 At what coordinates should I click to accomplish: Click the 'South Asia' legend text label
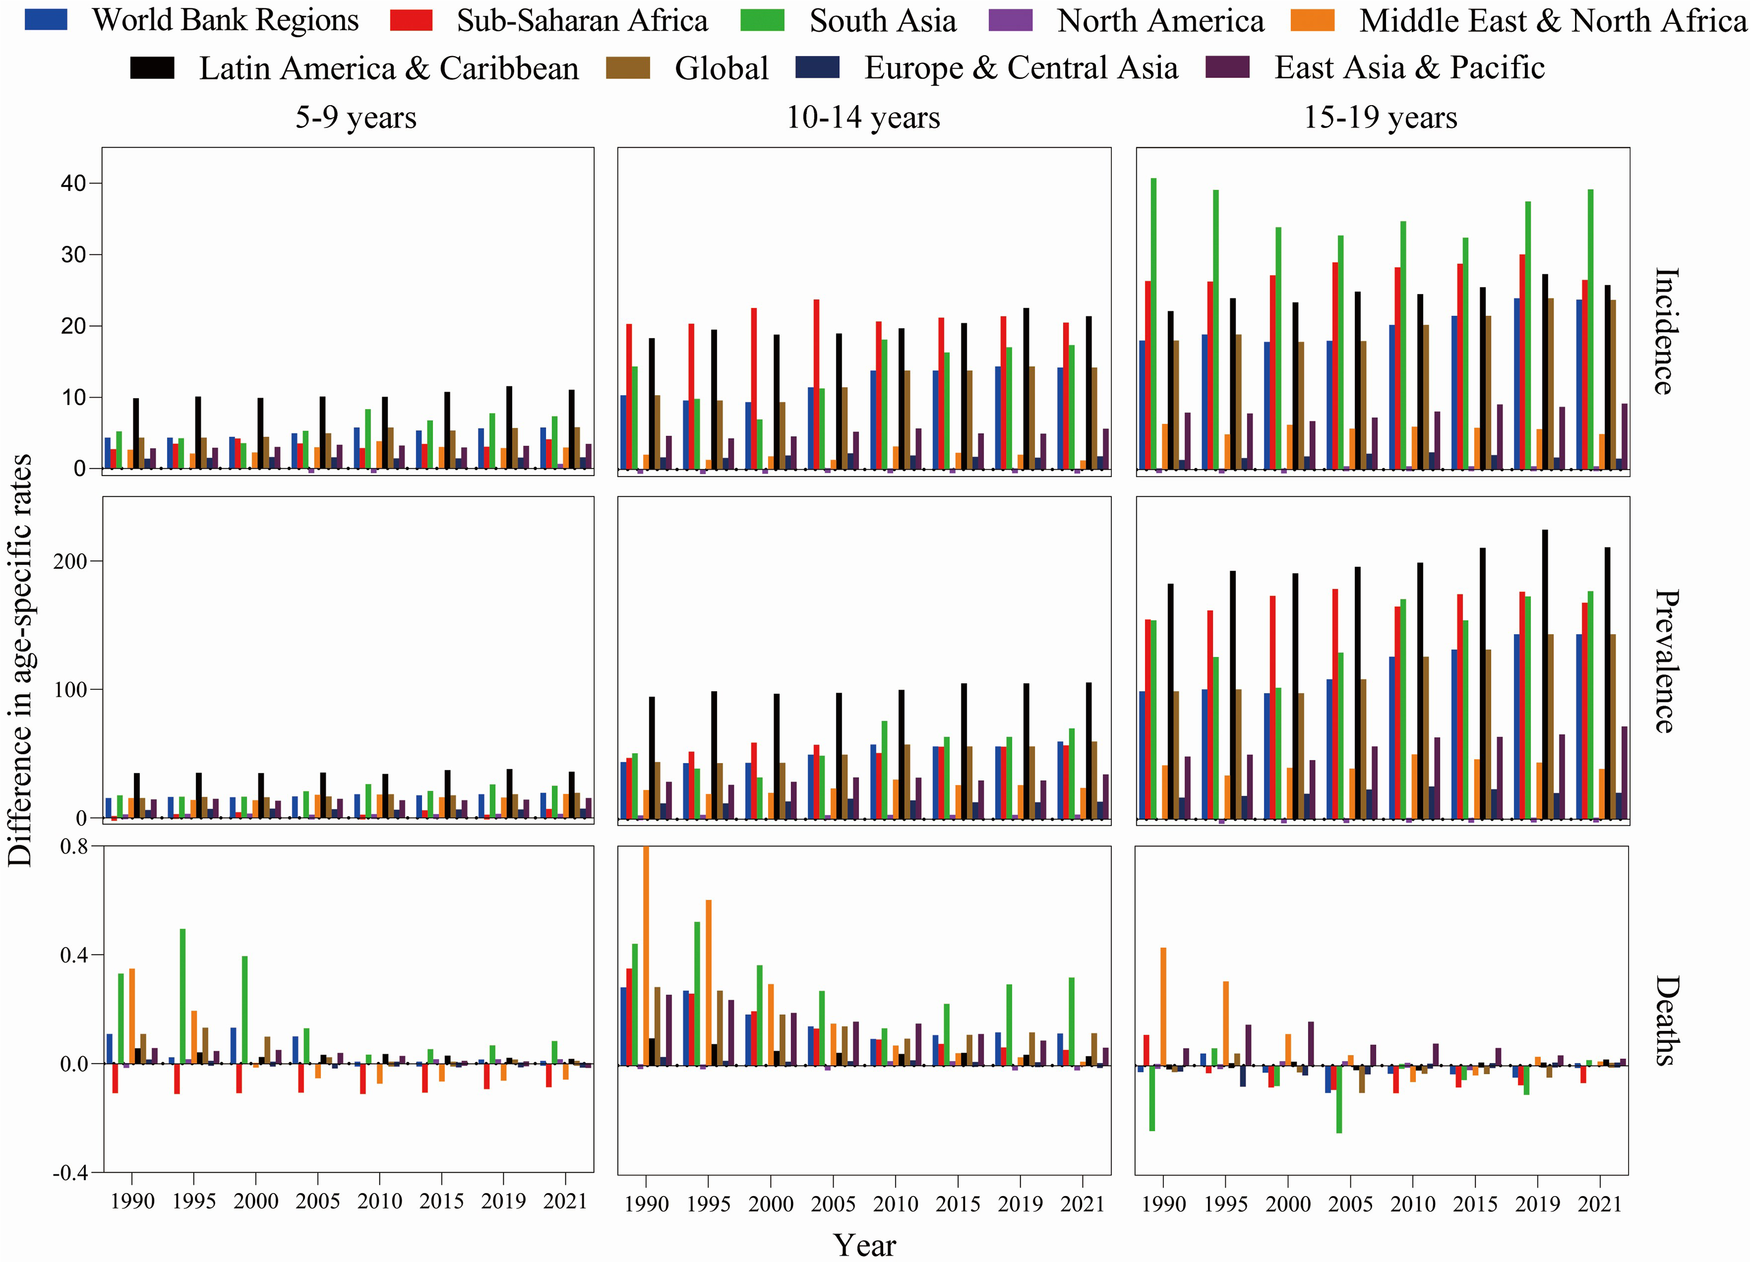(882, 20)
